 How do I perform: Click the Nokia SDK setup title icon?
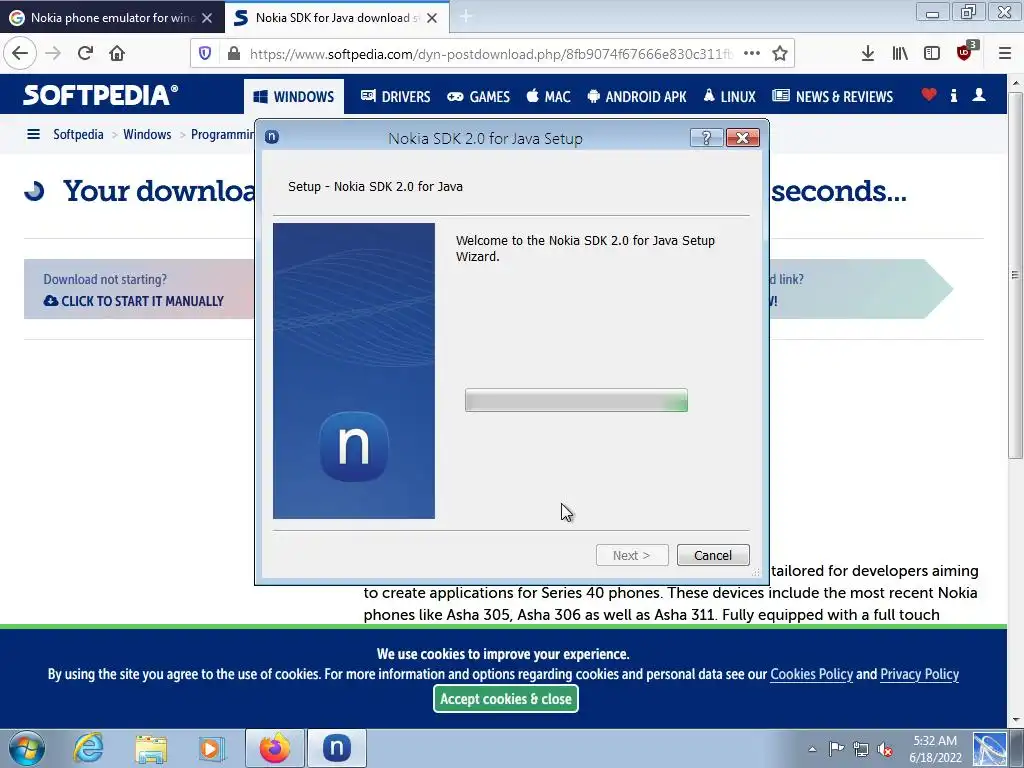point(272,136)
